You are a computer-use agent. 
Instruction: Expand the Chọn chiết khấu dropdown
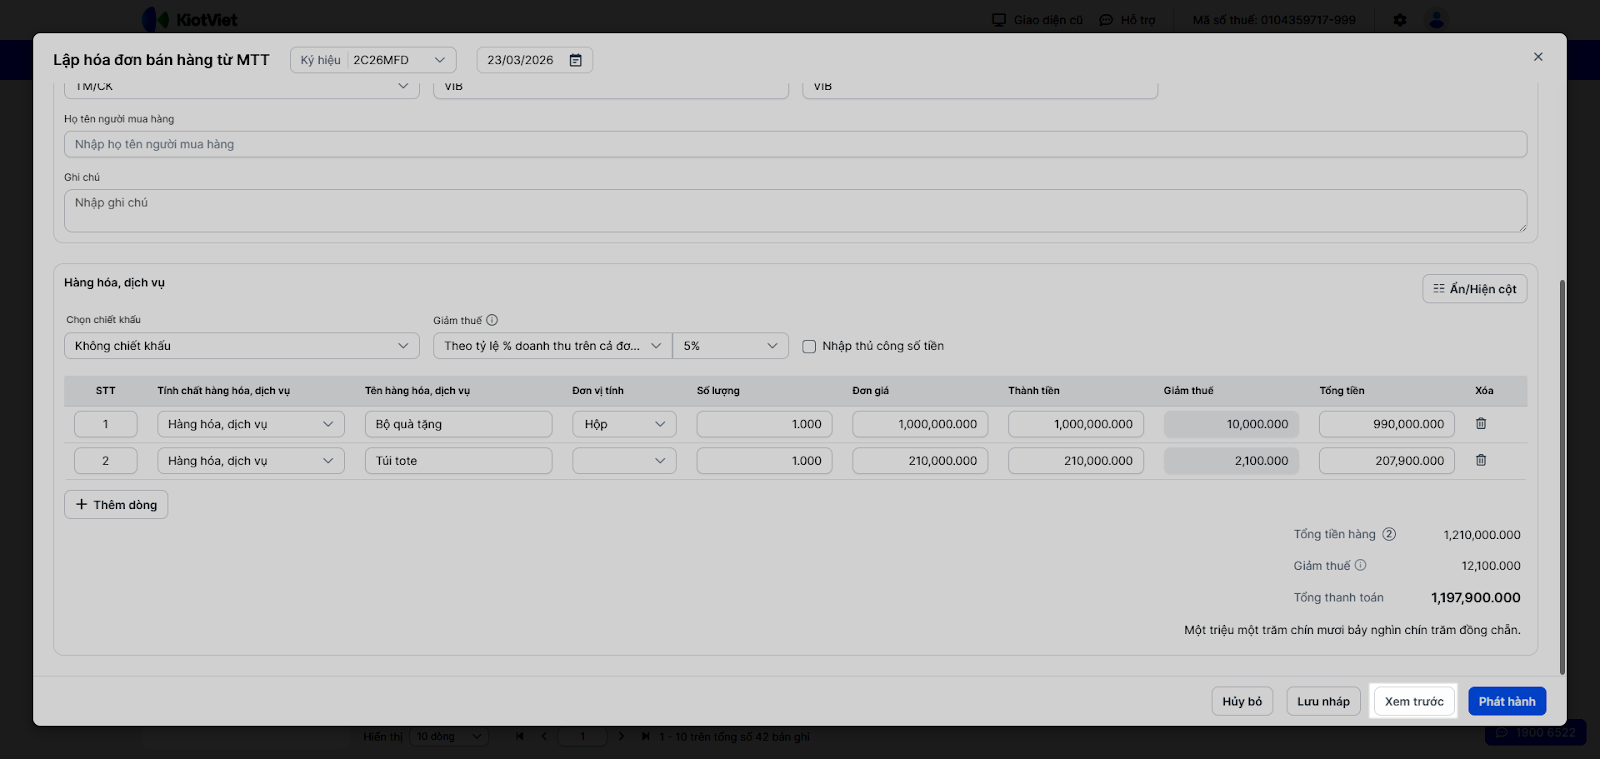[241, 346]
